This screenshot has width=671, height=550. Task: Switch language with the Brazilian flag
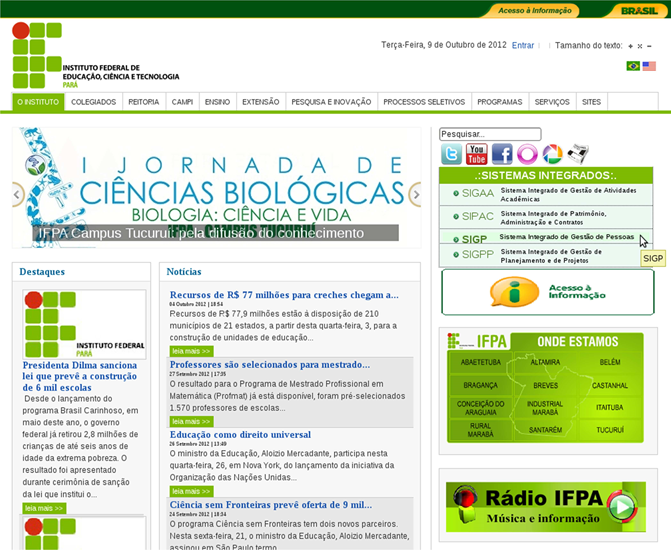click(x=633, y=66)
